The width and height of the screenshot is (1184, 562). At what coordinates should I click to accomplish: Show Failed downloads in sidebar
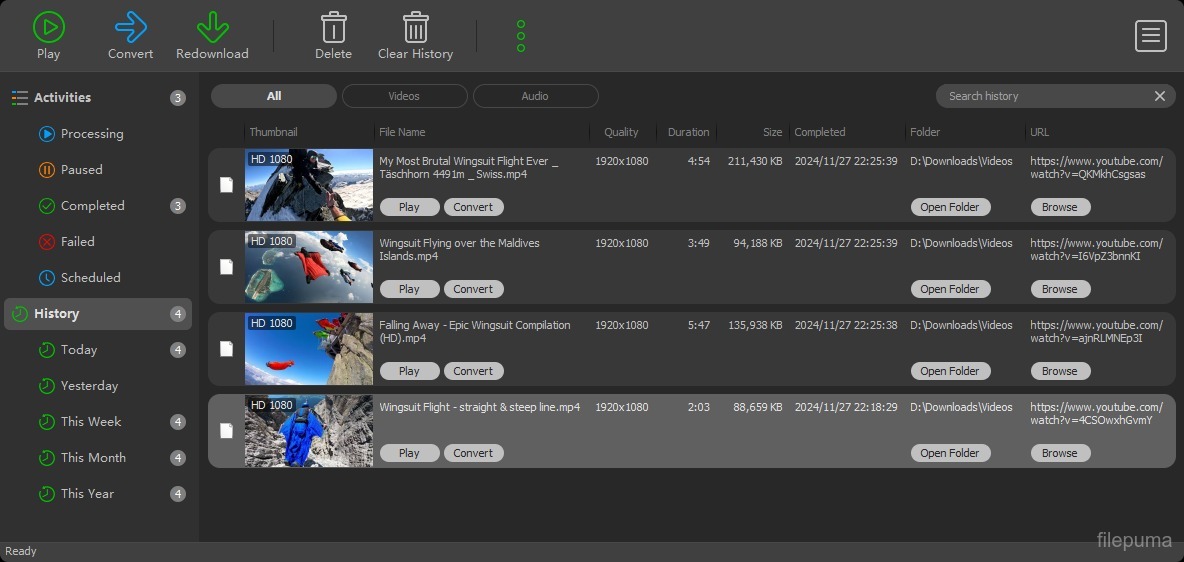77,242
